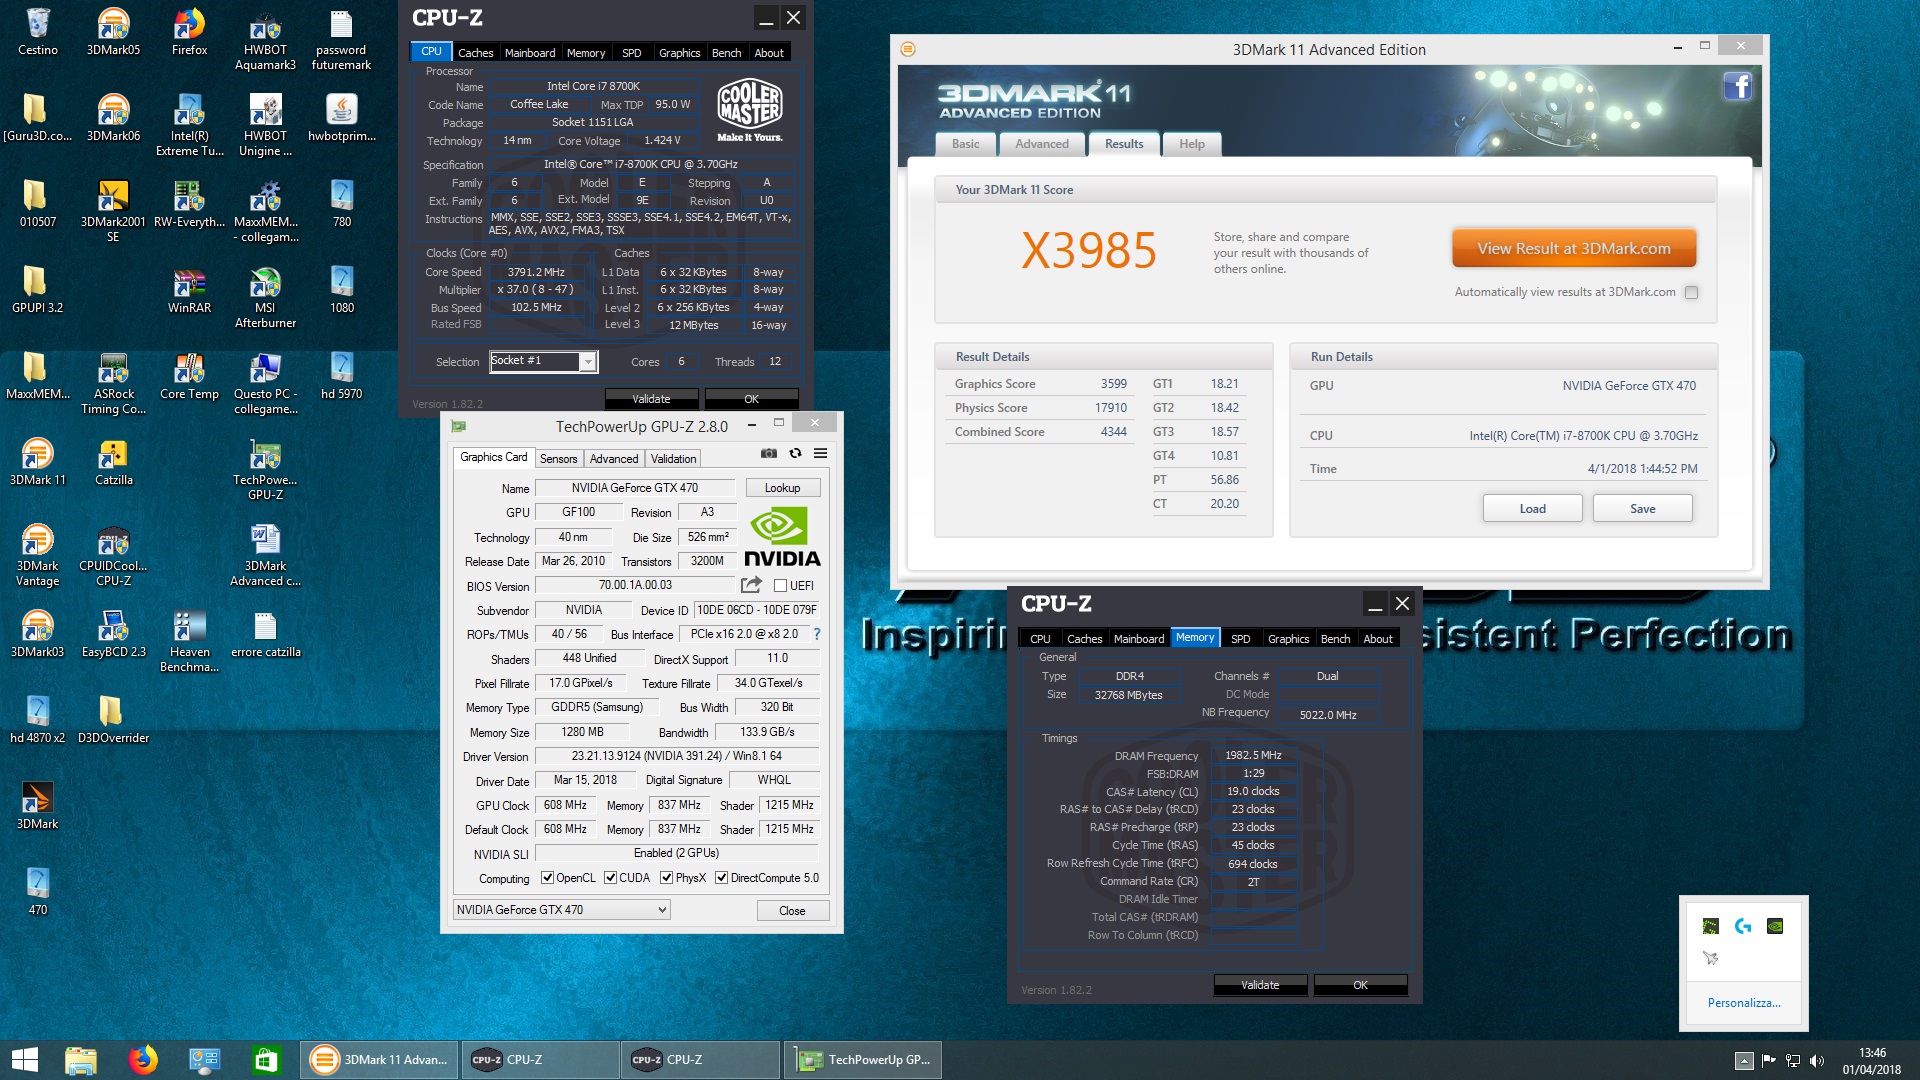Click the Combined Score value 4344

coord(1113,432)
